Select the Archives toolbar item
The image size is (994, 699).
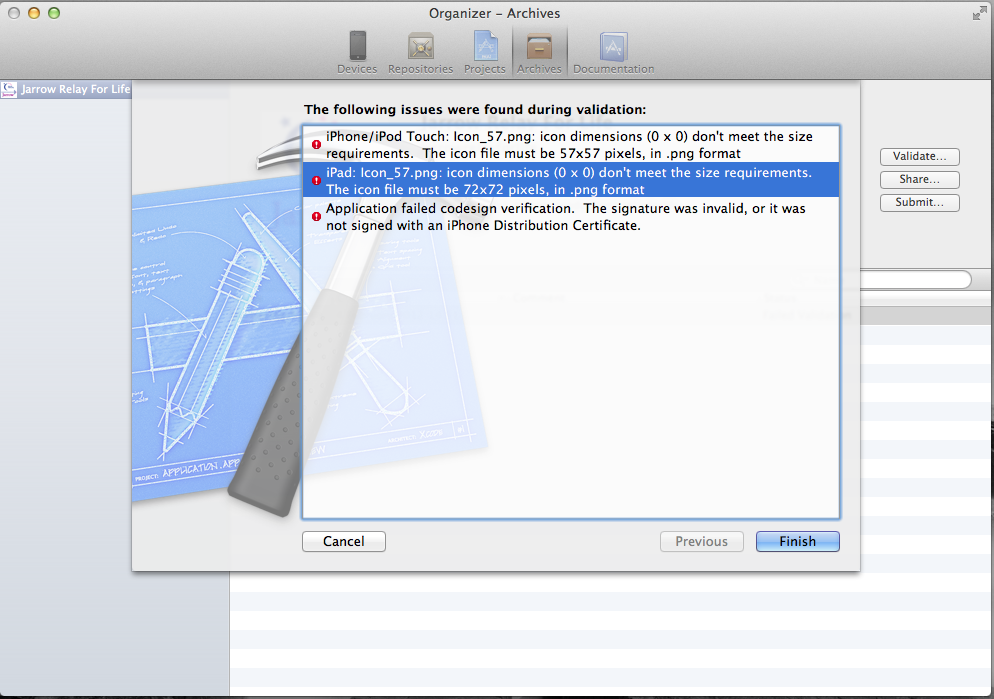point(539,53)
